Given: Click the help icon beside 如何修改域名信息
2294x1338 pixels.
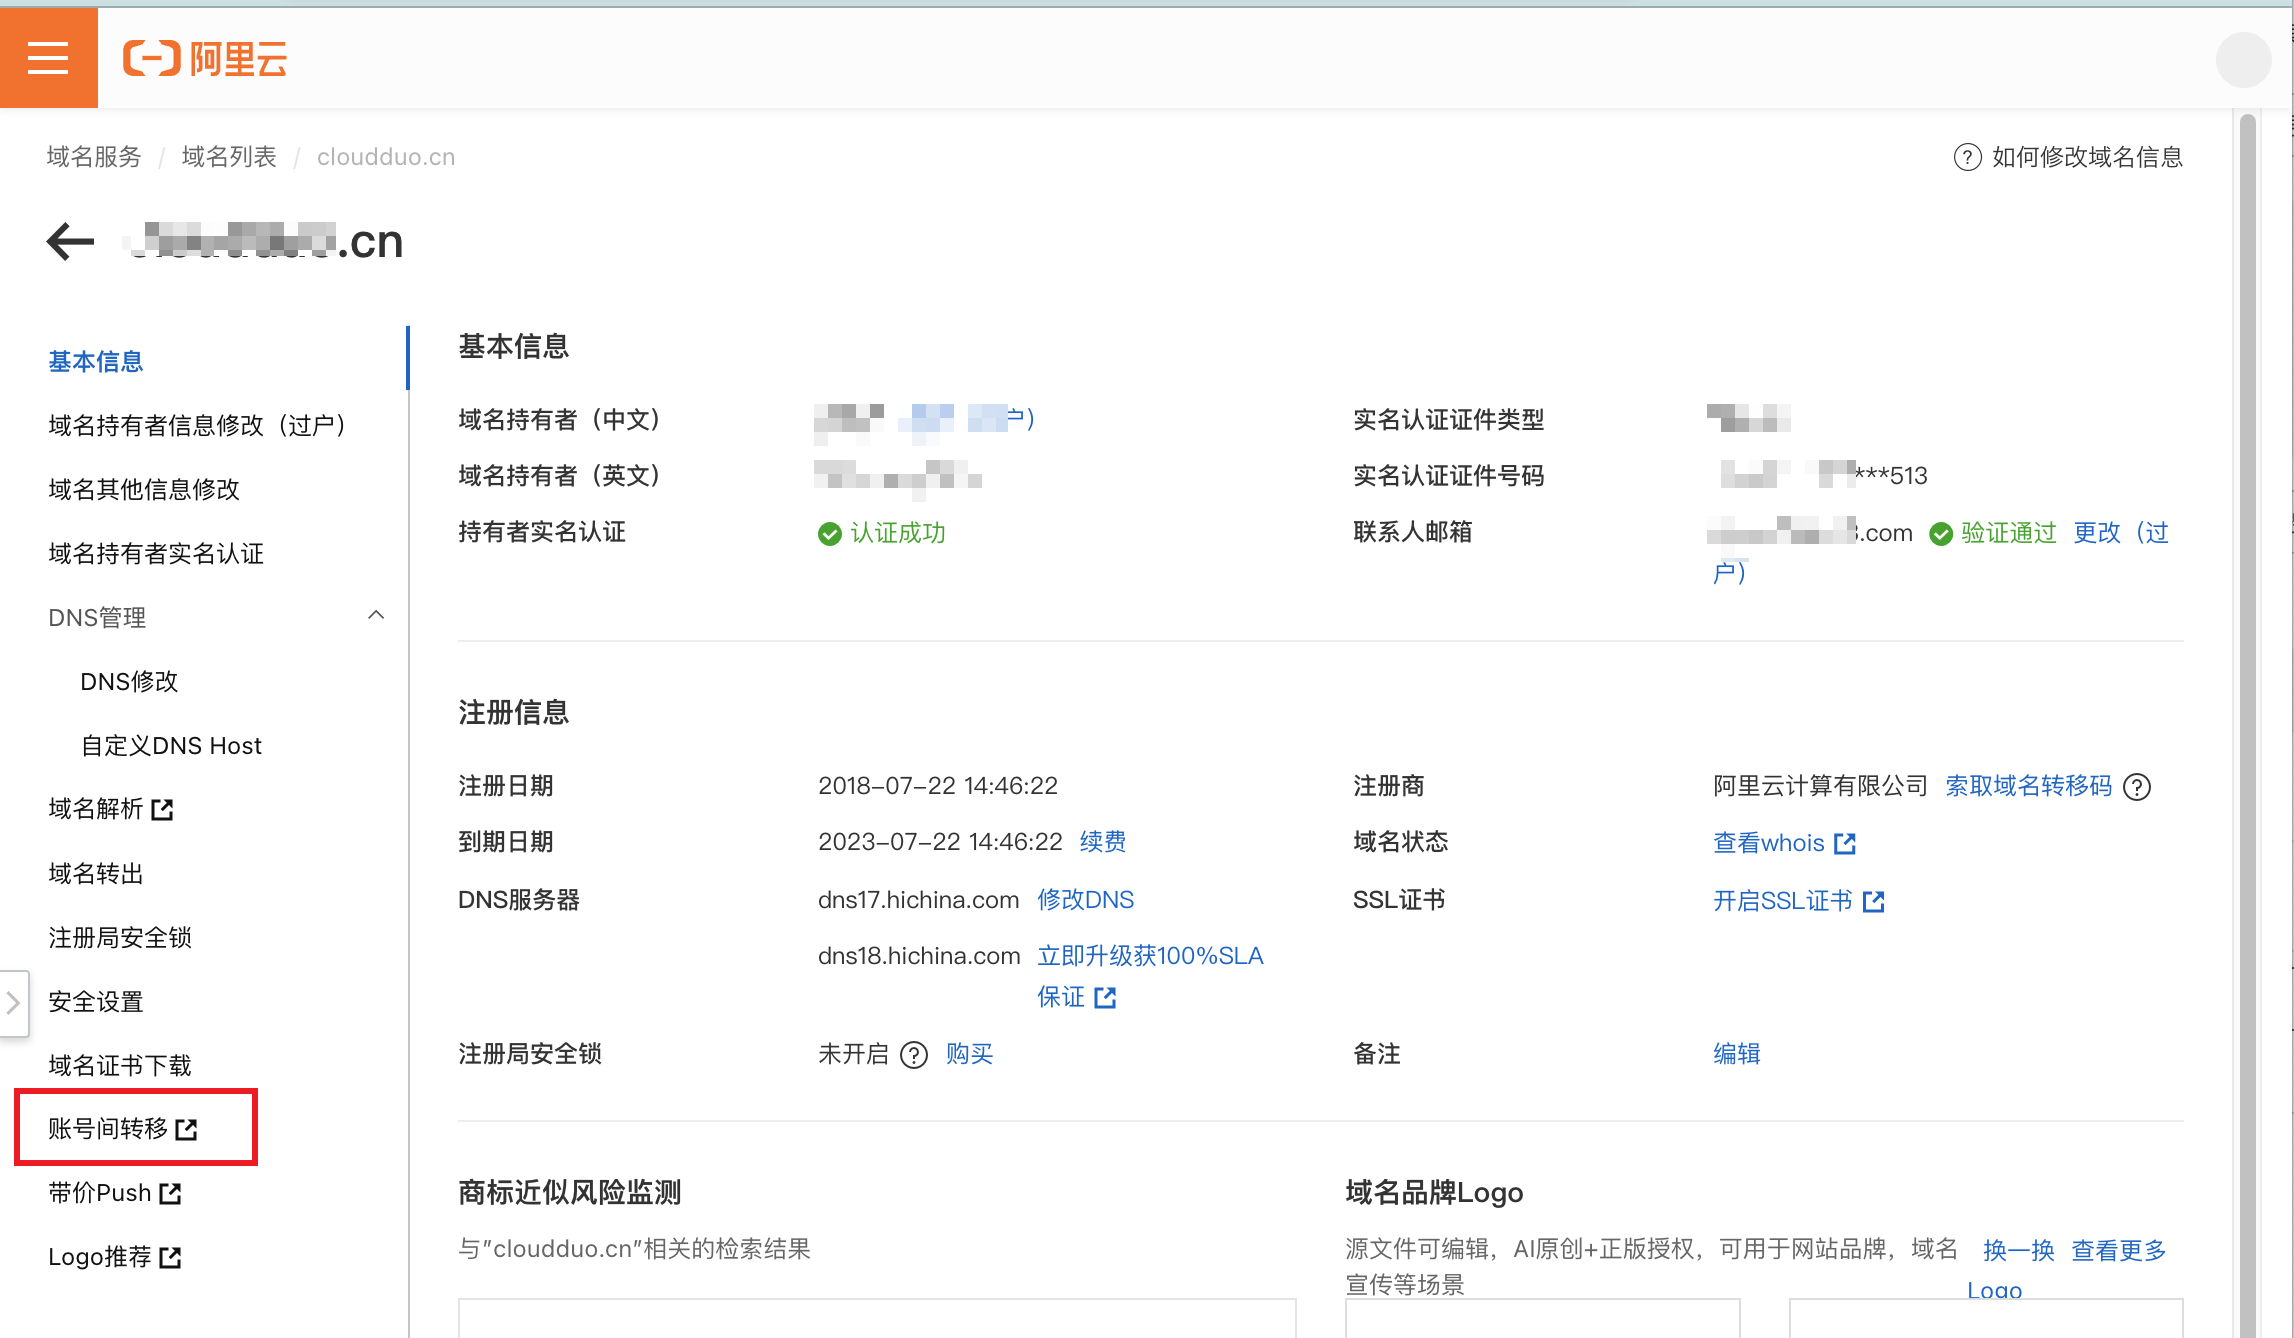Looking at the screenshot, I should tap(1966, 157).
